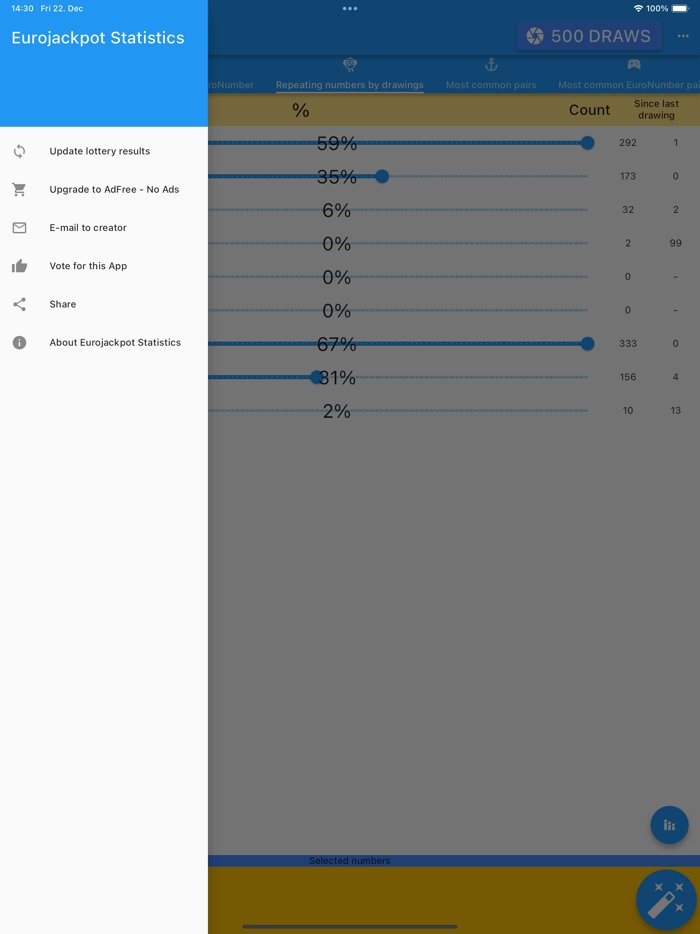Viewport: 700px width, 934px height.
Task: Tap the home indicator bar at bottom
Action: click(349, 927)
